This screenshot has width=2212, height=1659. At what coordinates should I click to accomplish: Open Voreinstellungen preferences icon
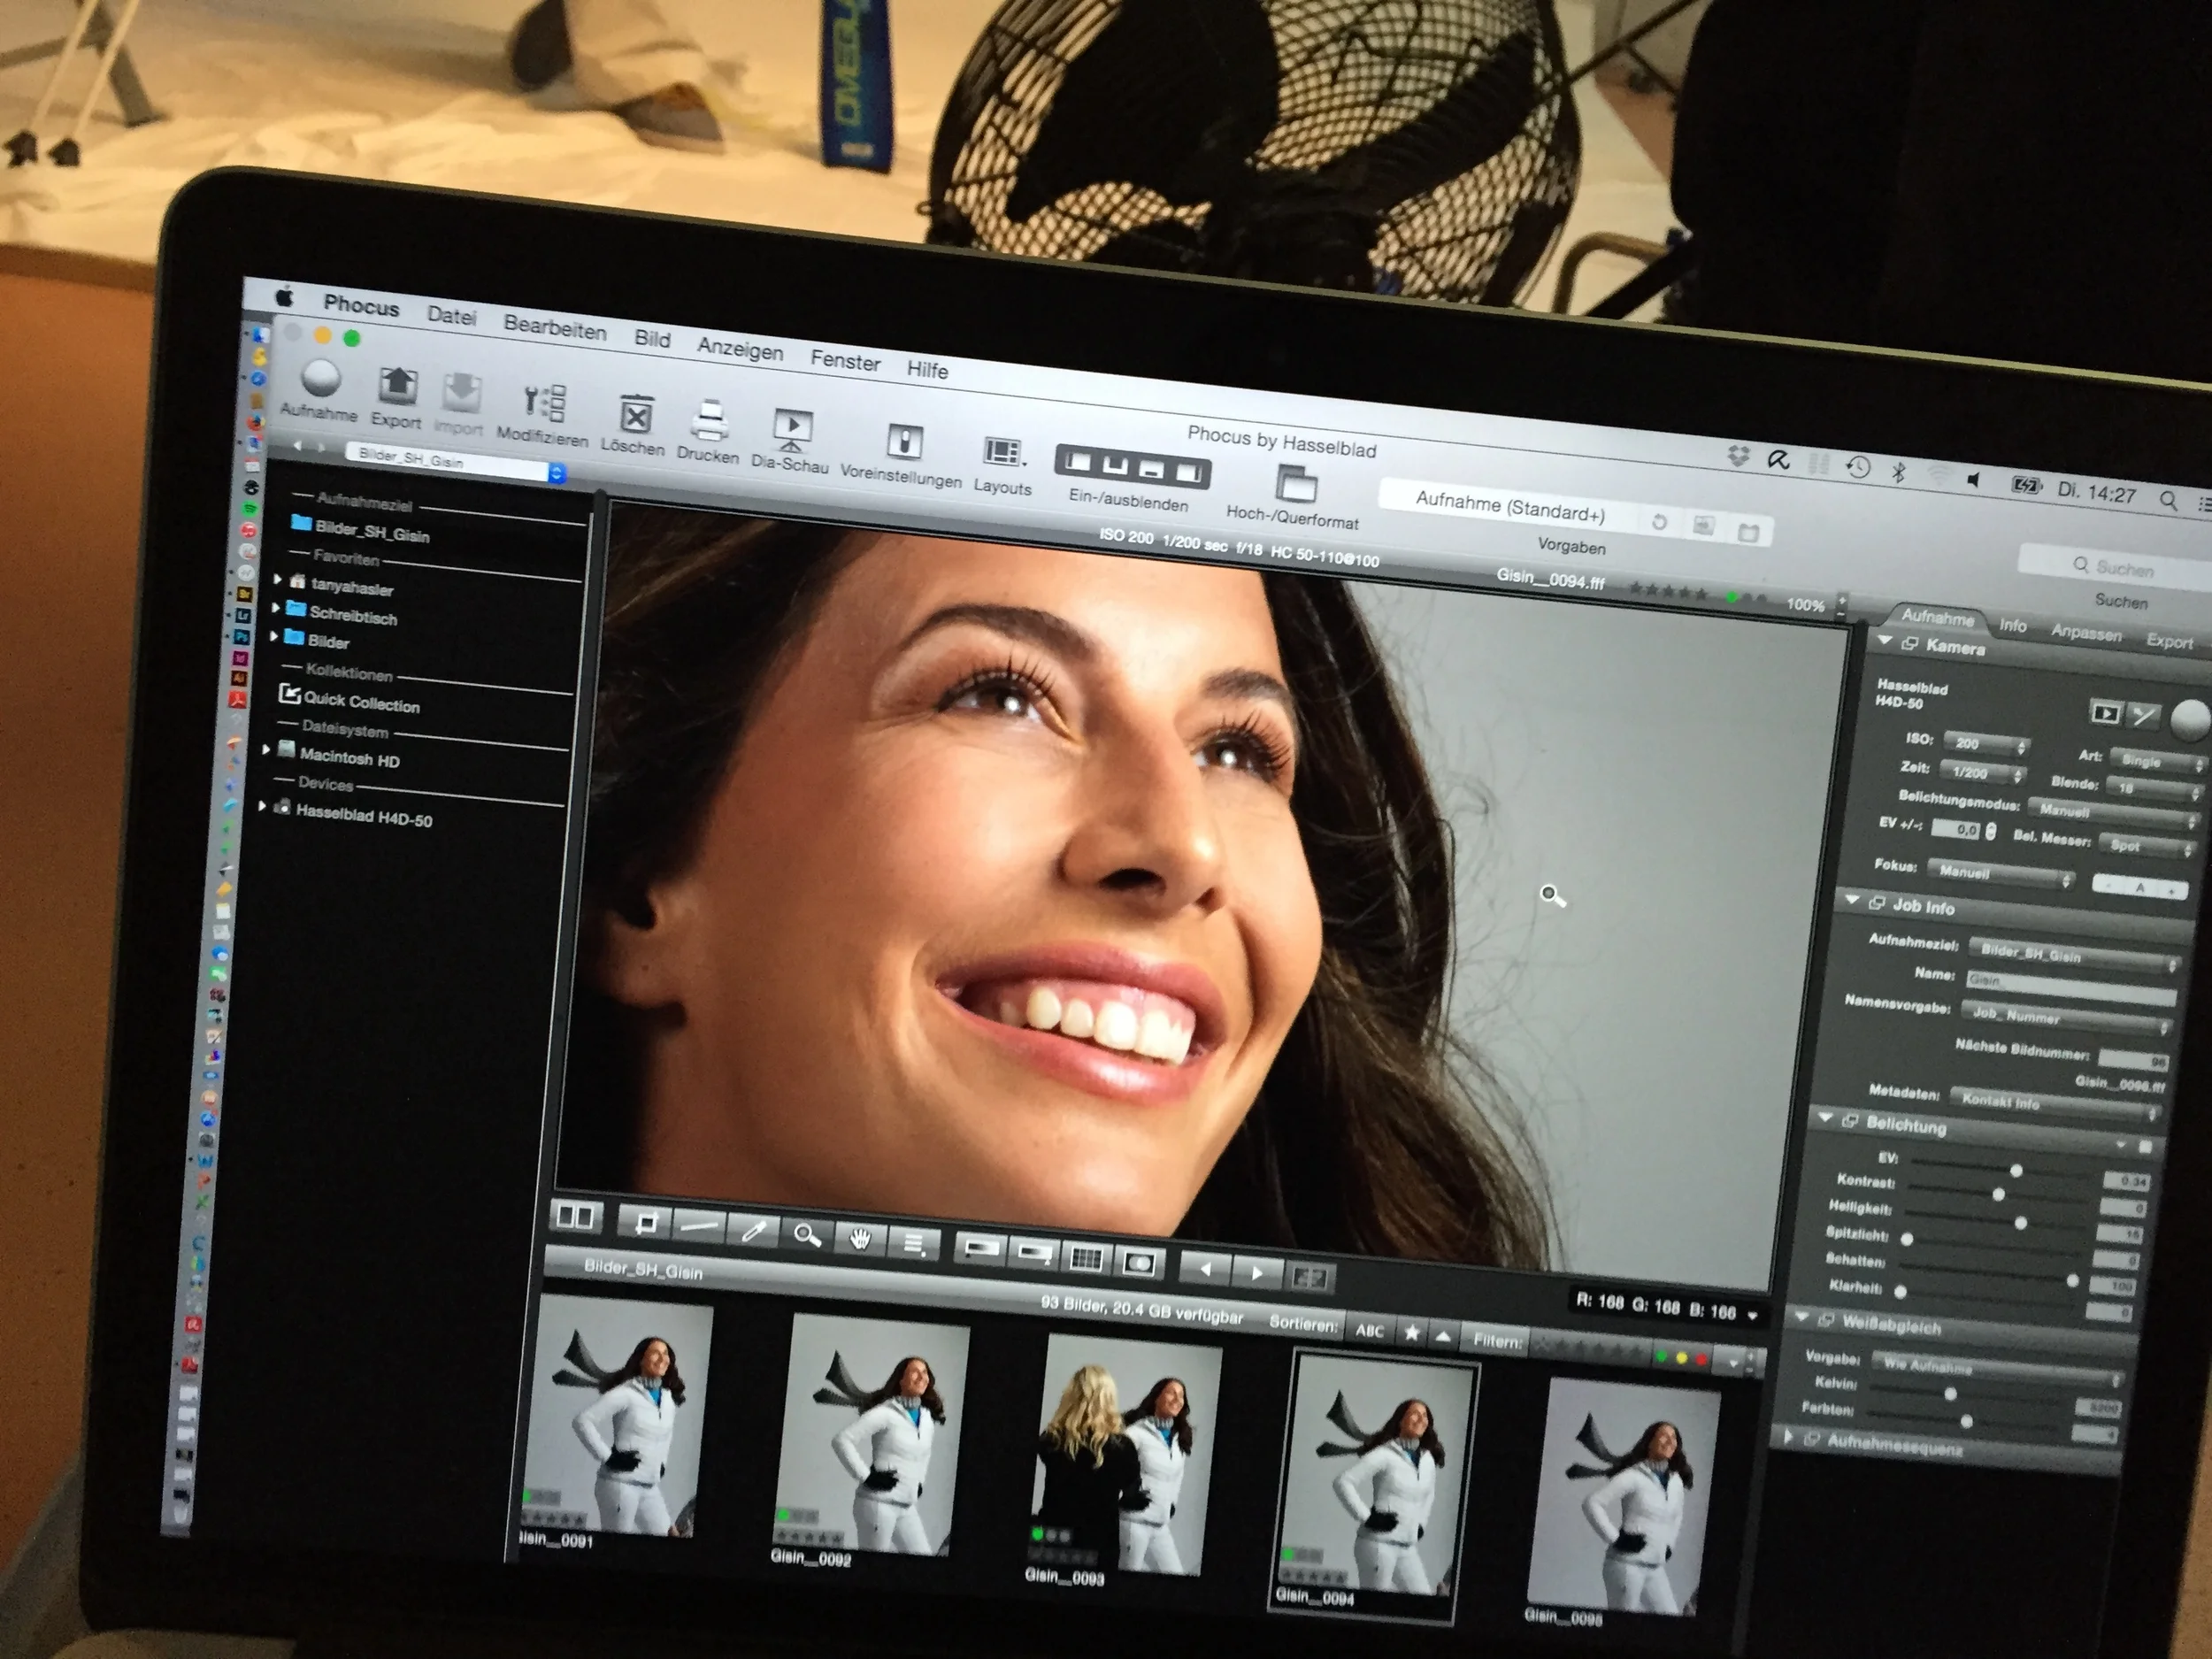(x=904, y=441)
